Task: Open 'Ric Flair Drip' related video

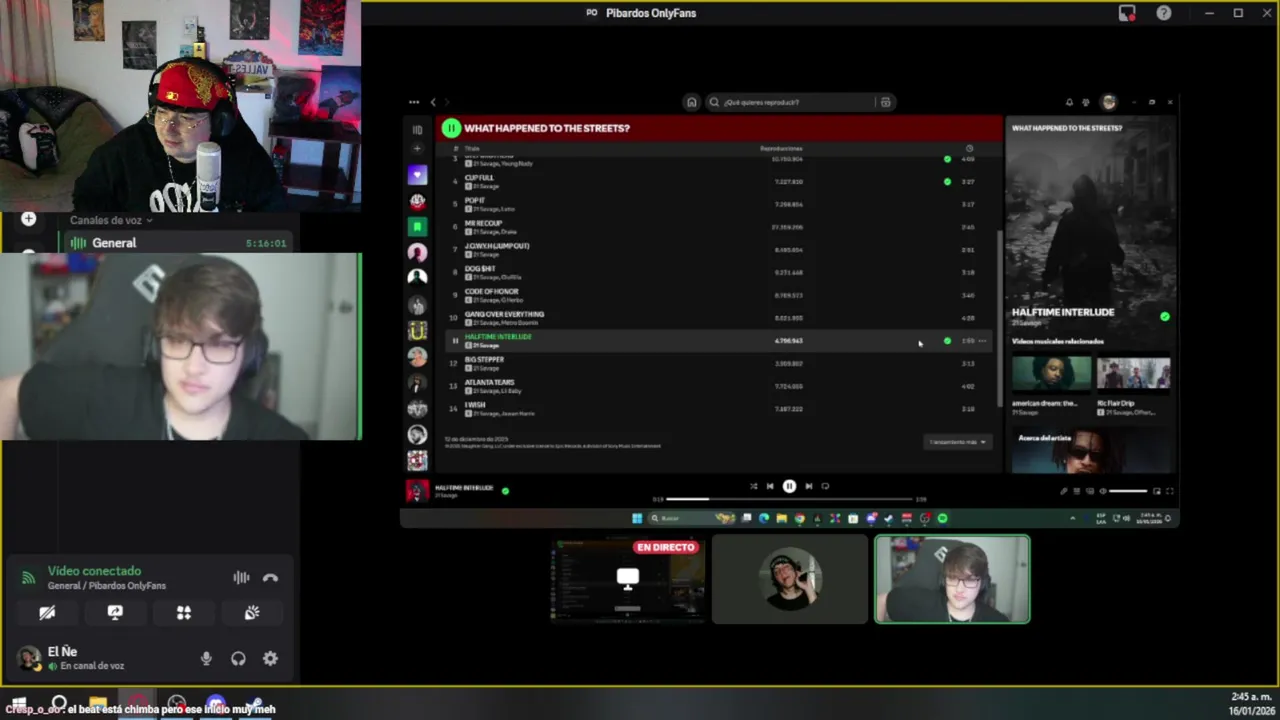Action: click(x=1134, y=373)
